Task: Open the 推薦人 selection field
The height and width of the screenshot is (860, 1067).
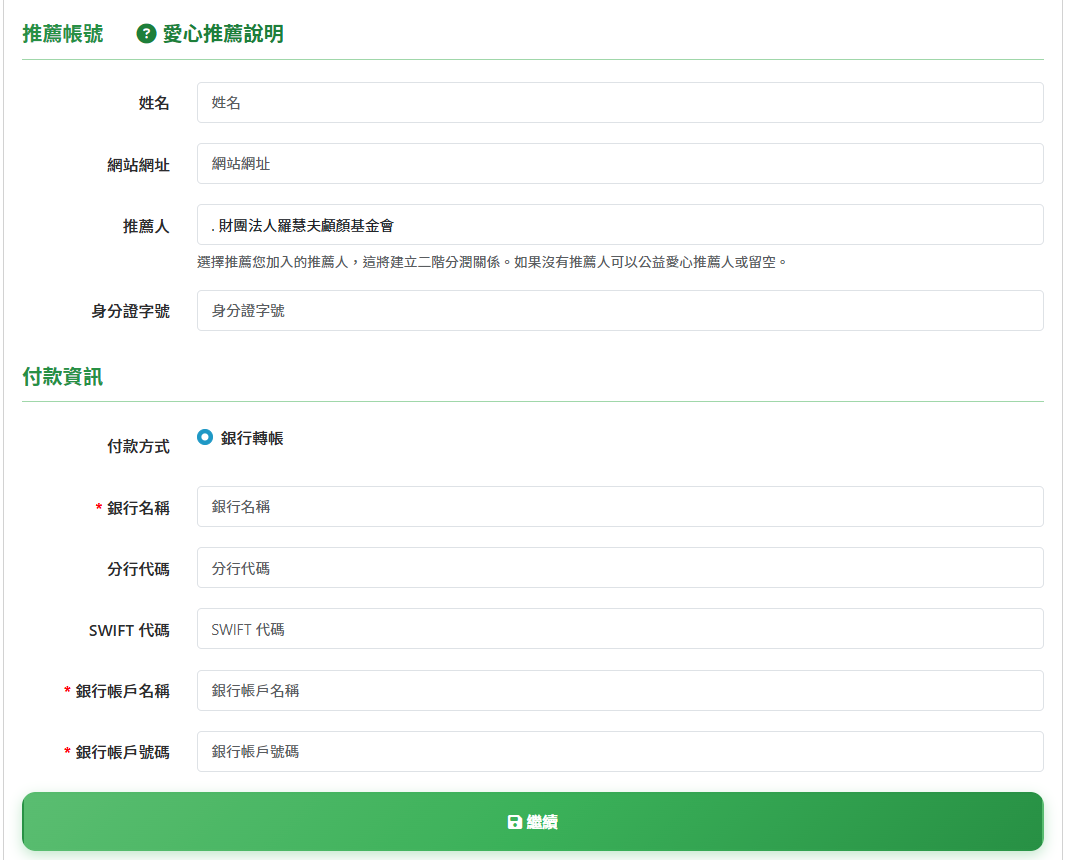Action: (620, 225)
